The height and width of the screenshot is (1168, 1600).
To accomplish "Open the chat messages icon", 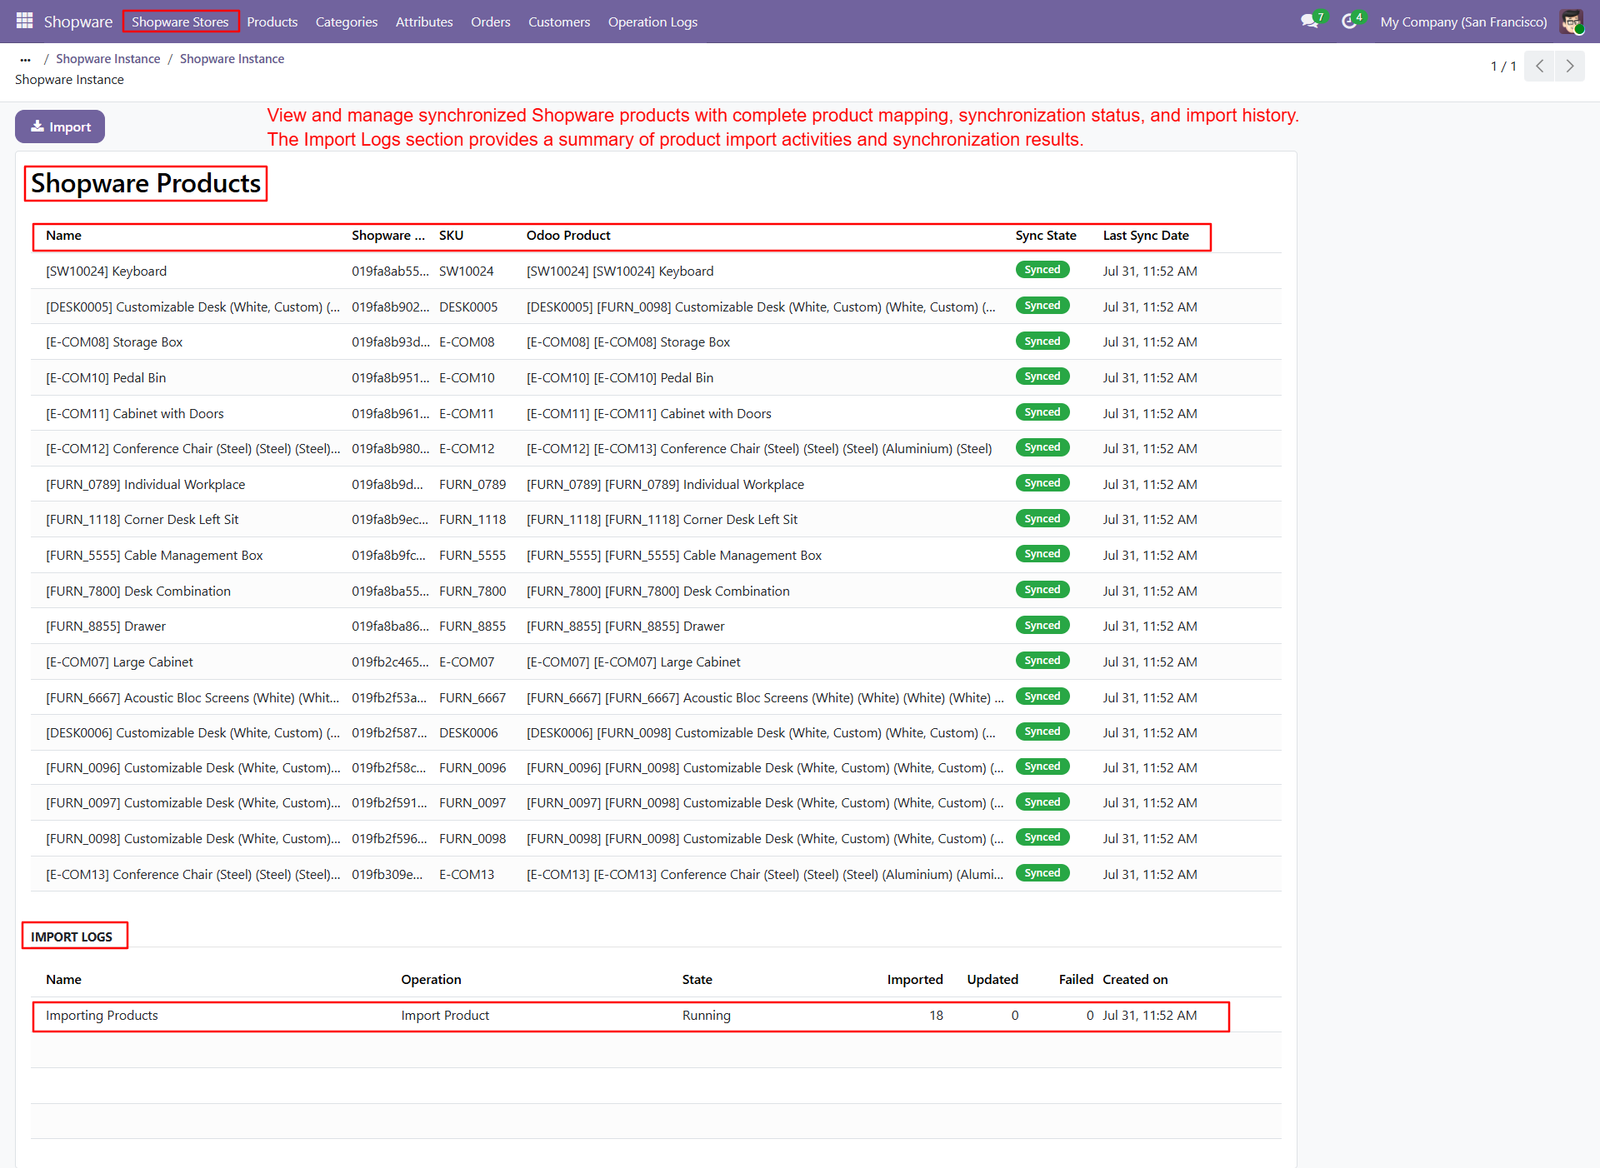I will coord(1311,21).
